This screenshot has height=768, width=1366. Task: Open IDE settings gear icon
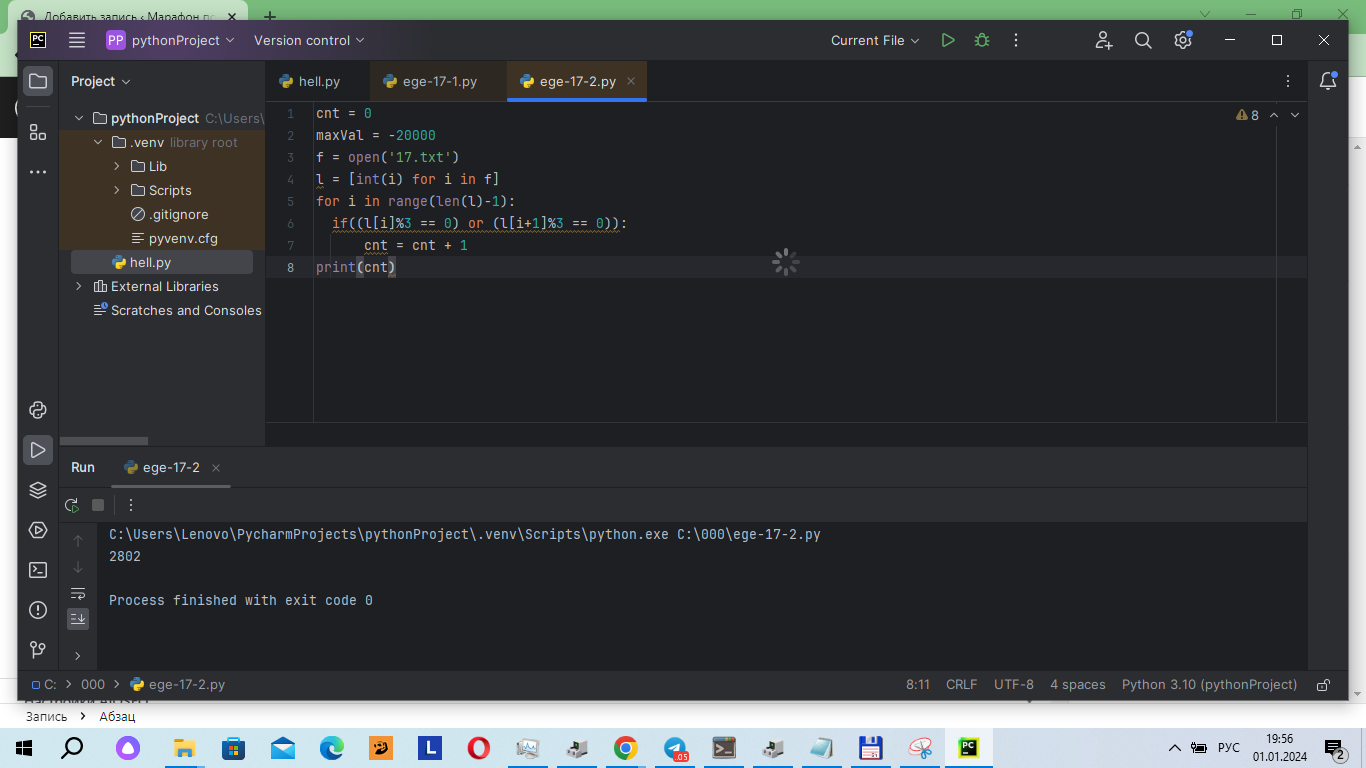click(x=1183, y=40)
